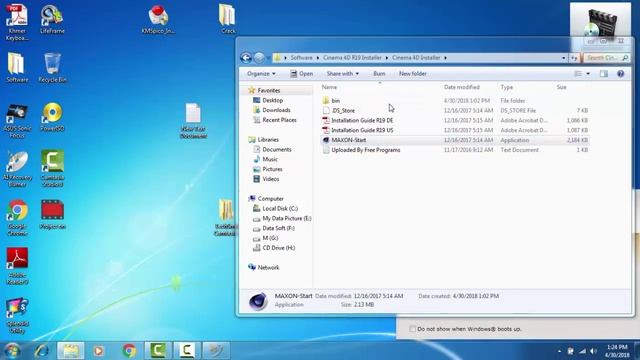Image resolution: width=640 pixels, height=360 pixels.
Task: Open Documents library in the sidebar
Action: [276, 149]
